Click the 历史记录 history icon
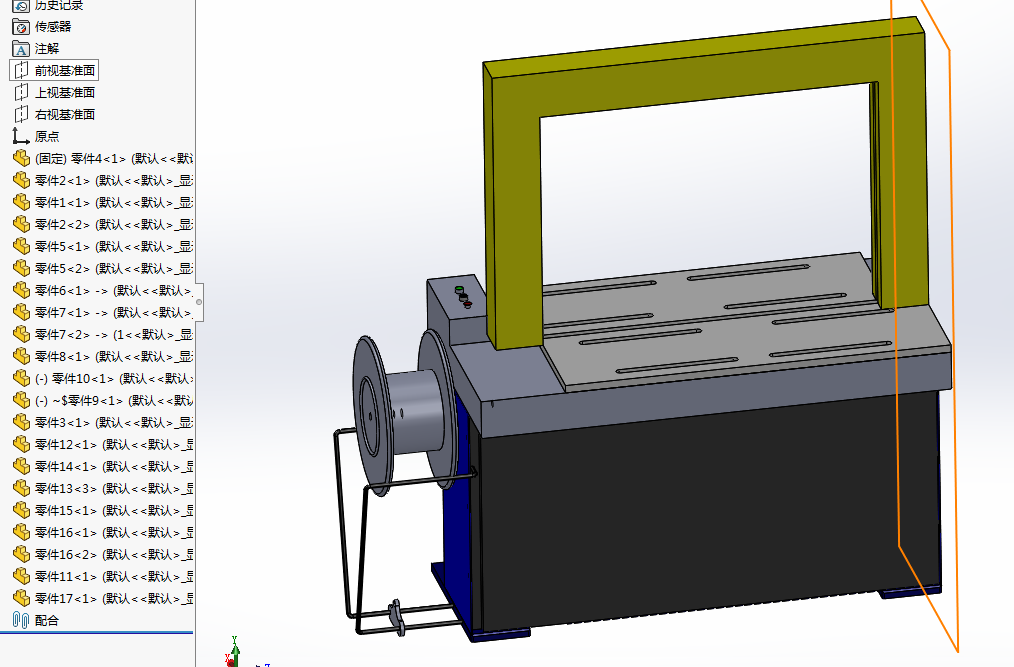The height and width of the screenshot is (667, 1014). (21, 6)
